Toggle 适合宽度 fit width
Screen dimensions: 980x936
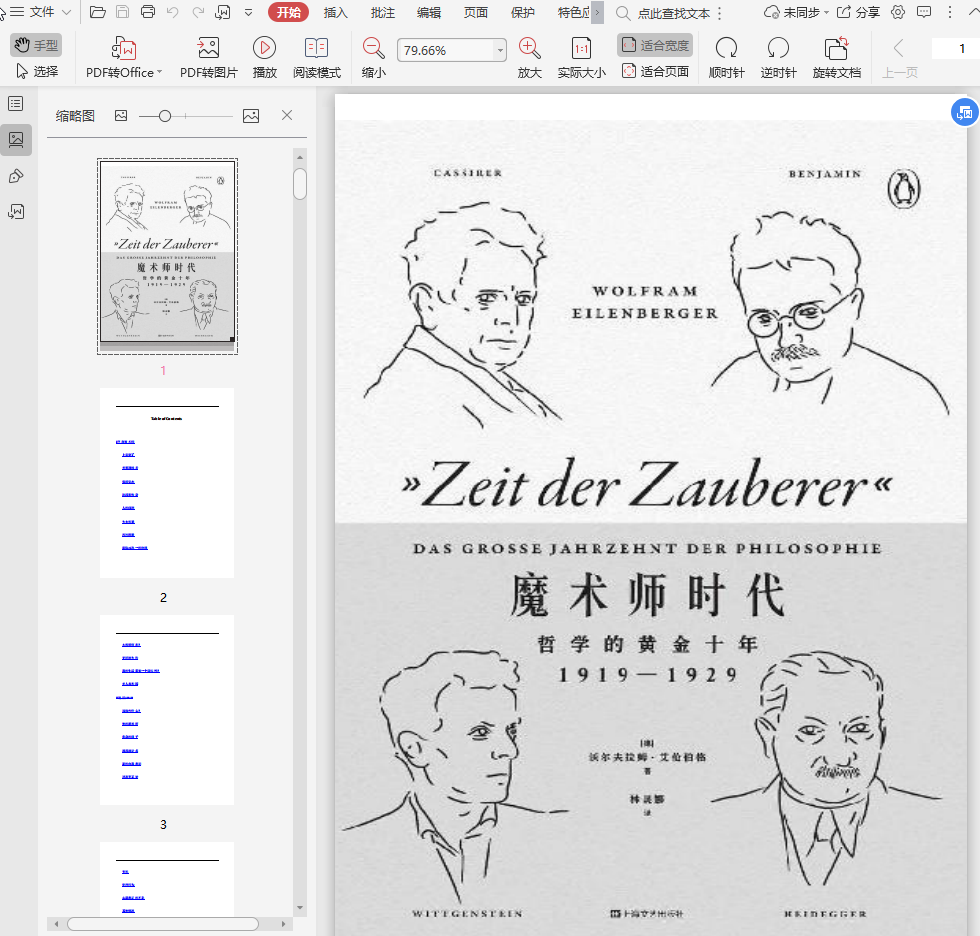click(x=655, y=45)
